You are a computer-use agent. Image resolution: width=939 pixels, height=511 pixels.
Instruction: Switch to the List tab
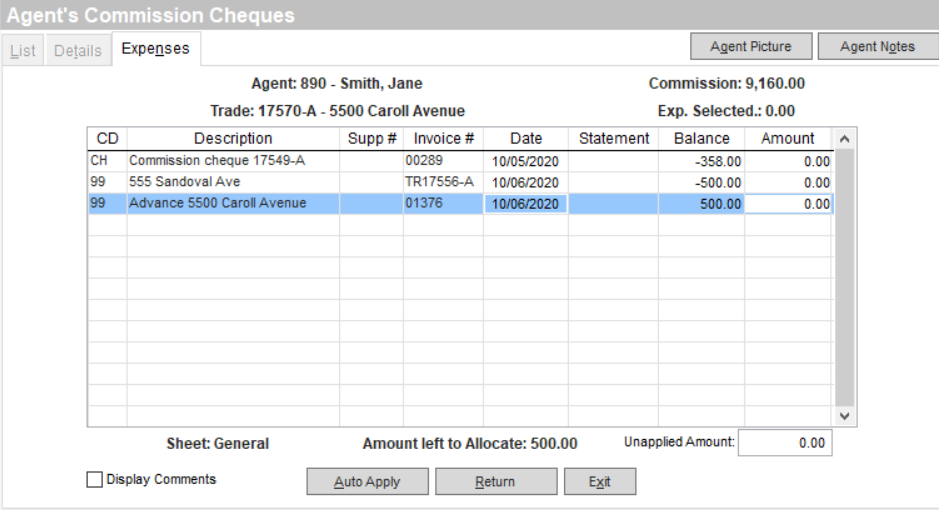23,50
